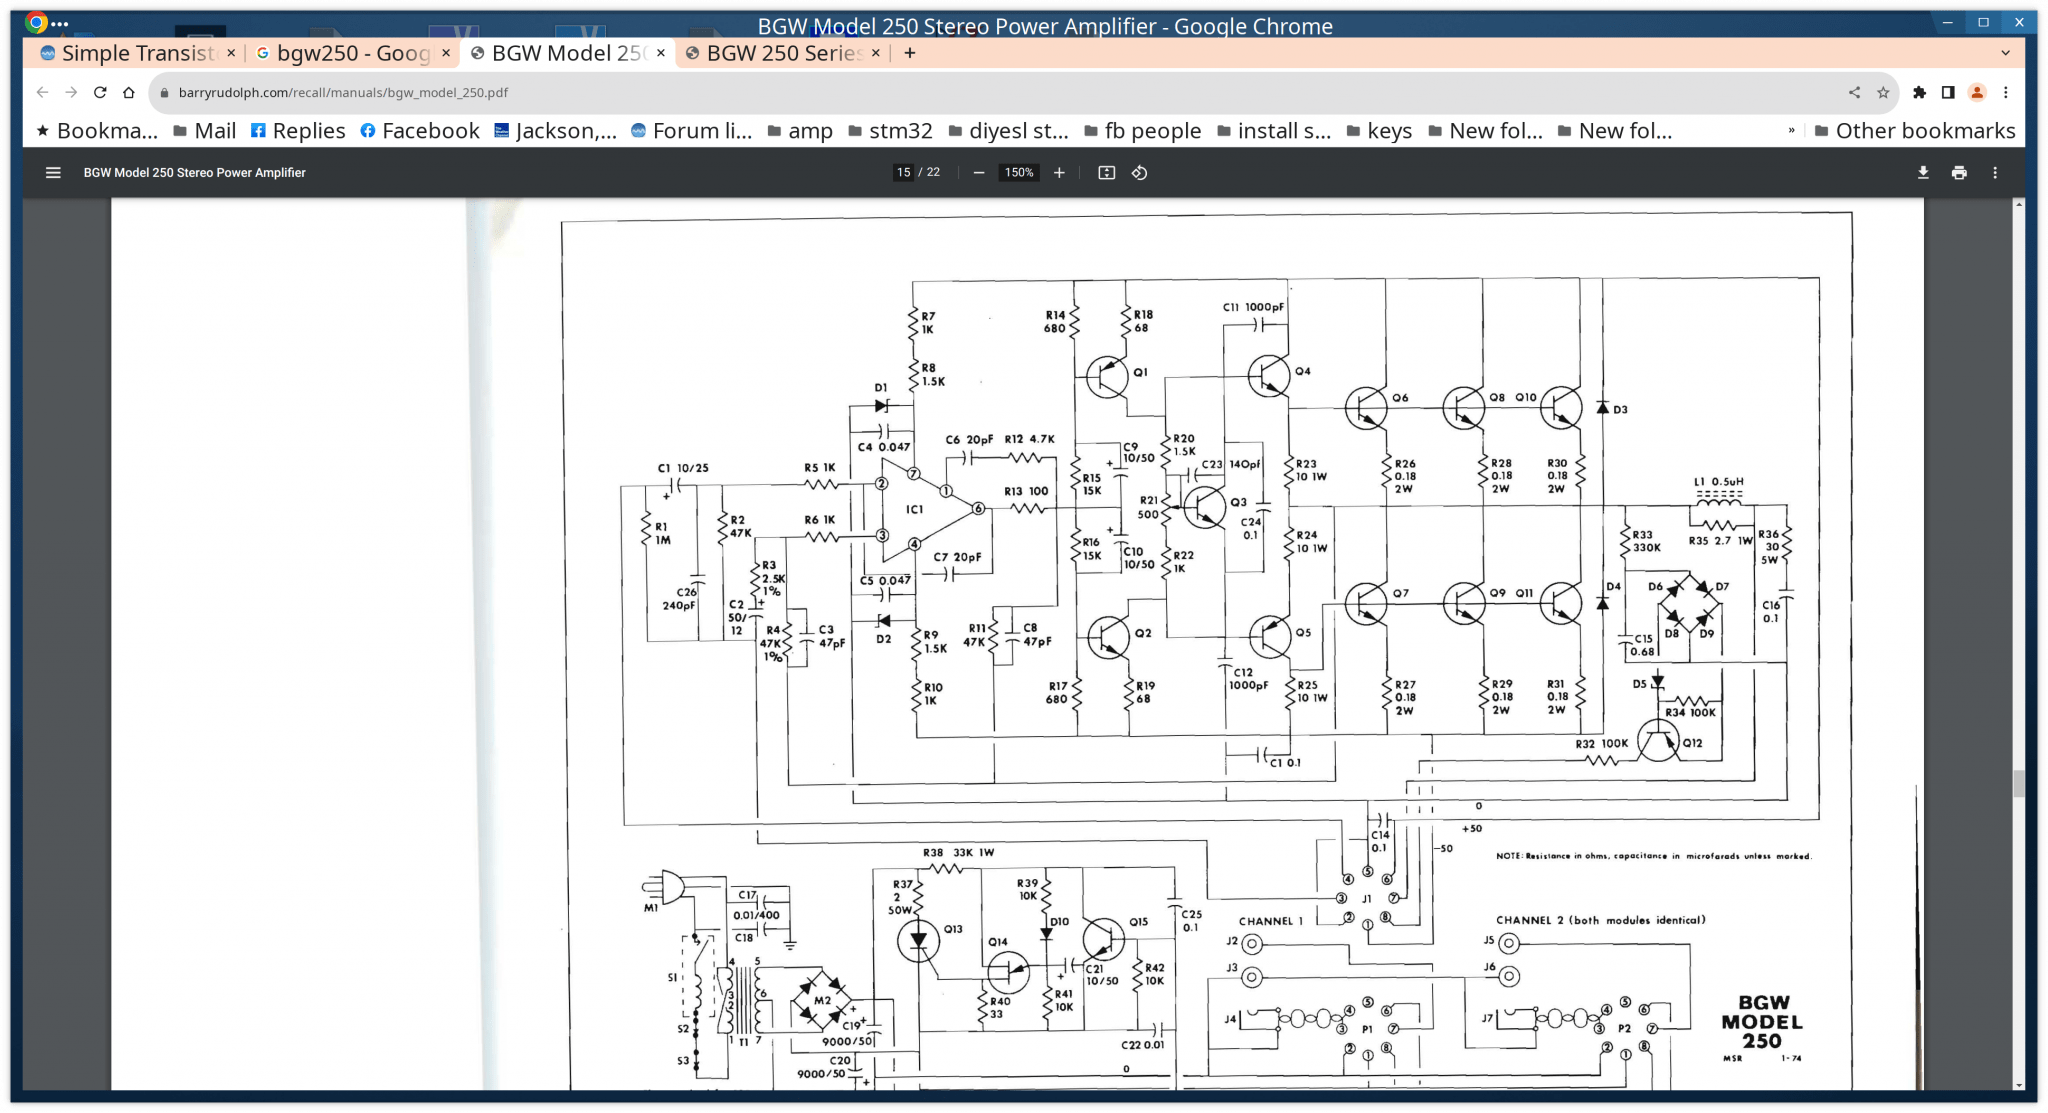The width and height of the screenshot is (2048, 1113).
Task: Open the Mail bookmark folder
Action: pyautogui.click(x=204, y=131)
